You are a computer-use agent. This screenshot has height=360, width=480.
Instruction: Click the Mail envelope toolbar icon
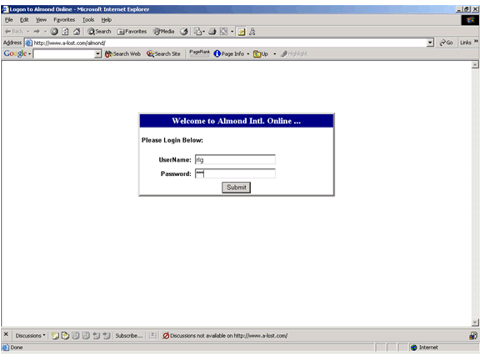click(198, 32)
